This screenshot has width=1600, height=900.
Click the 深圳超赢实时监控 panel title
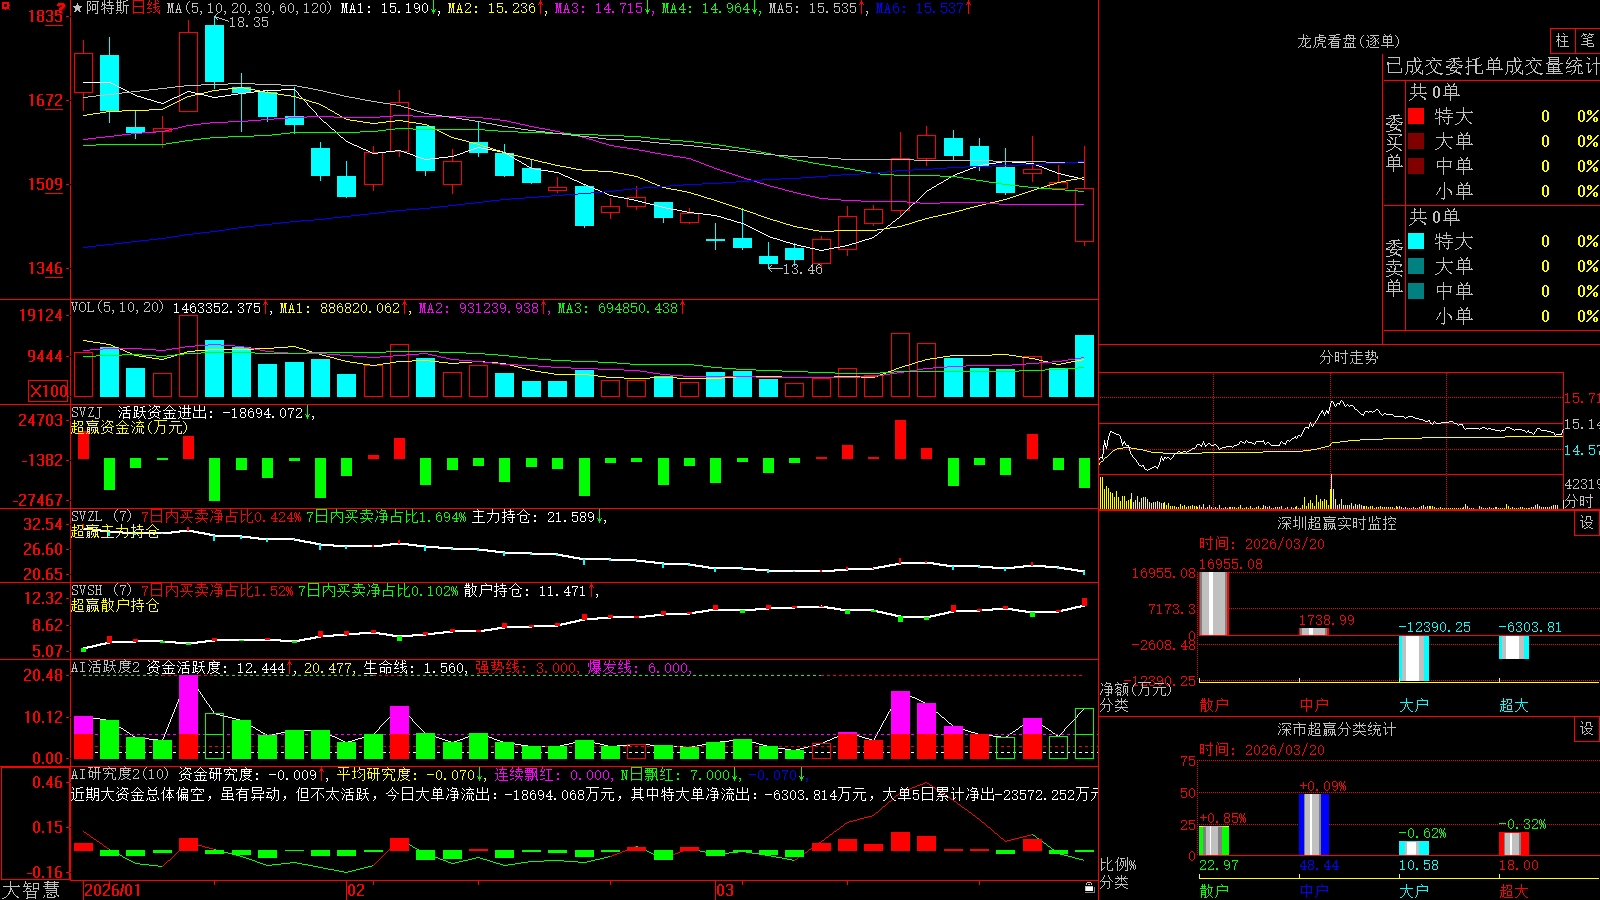[1337, 523]
